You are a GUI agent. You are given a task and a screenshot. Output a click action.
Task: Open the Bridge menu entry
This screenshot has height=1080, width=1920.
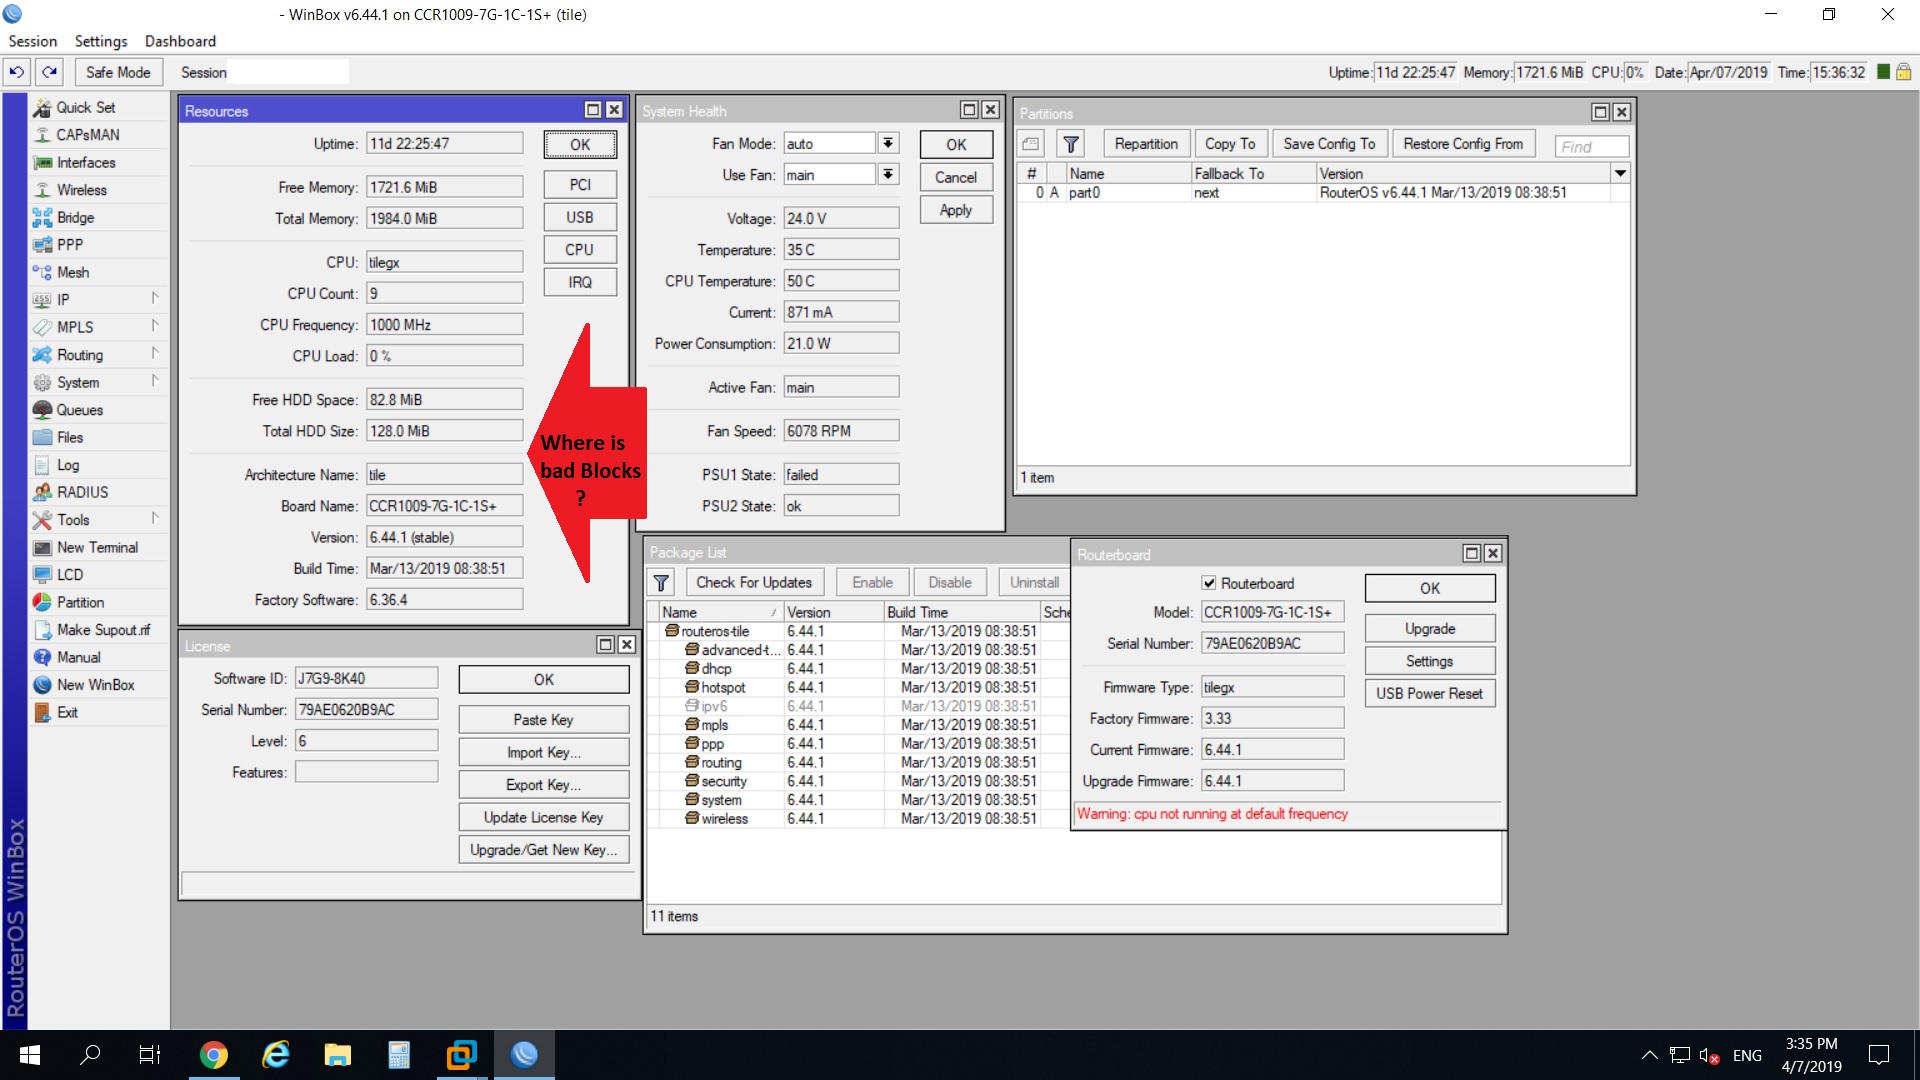point(76,217)
